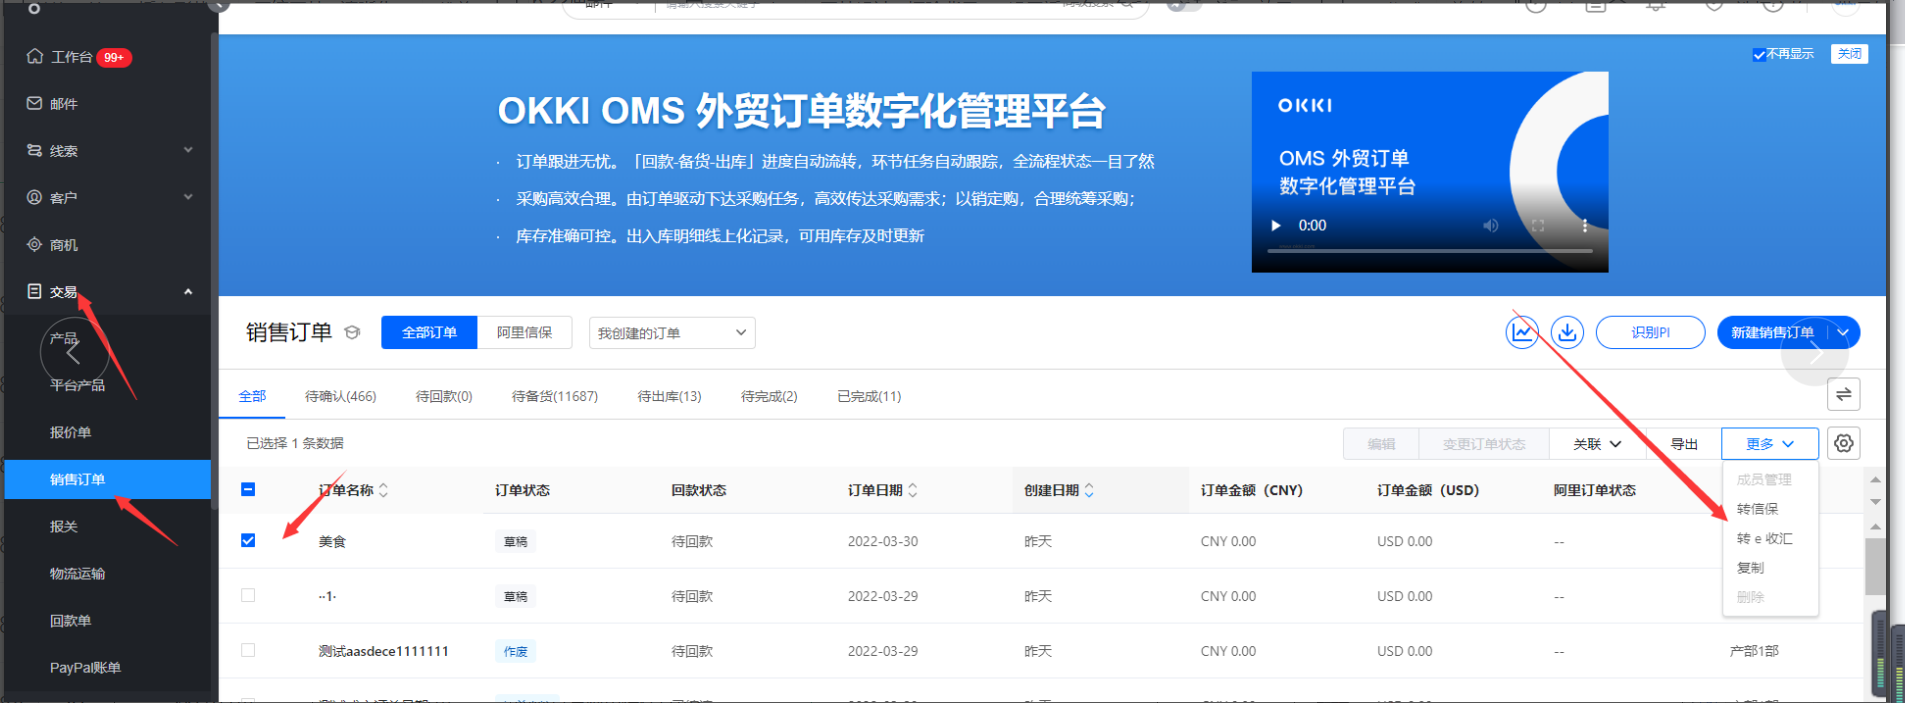Click the swap layout icon

[x=1844, y=394]
